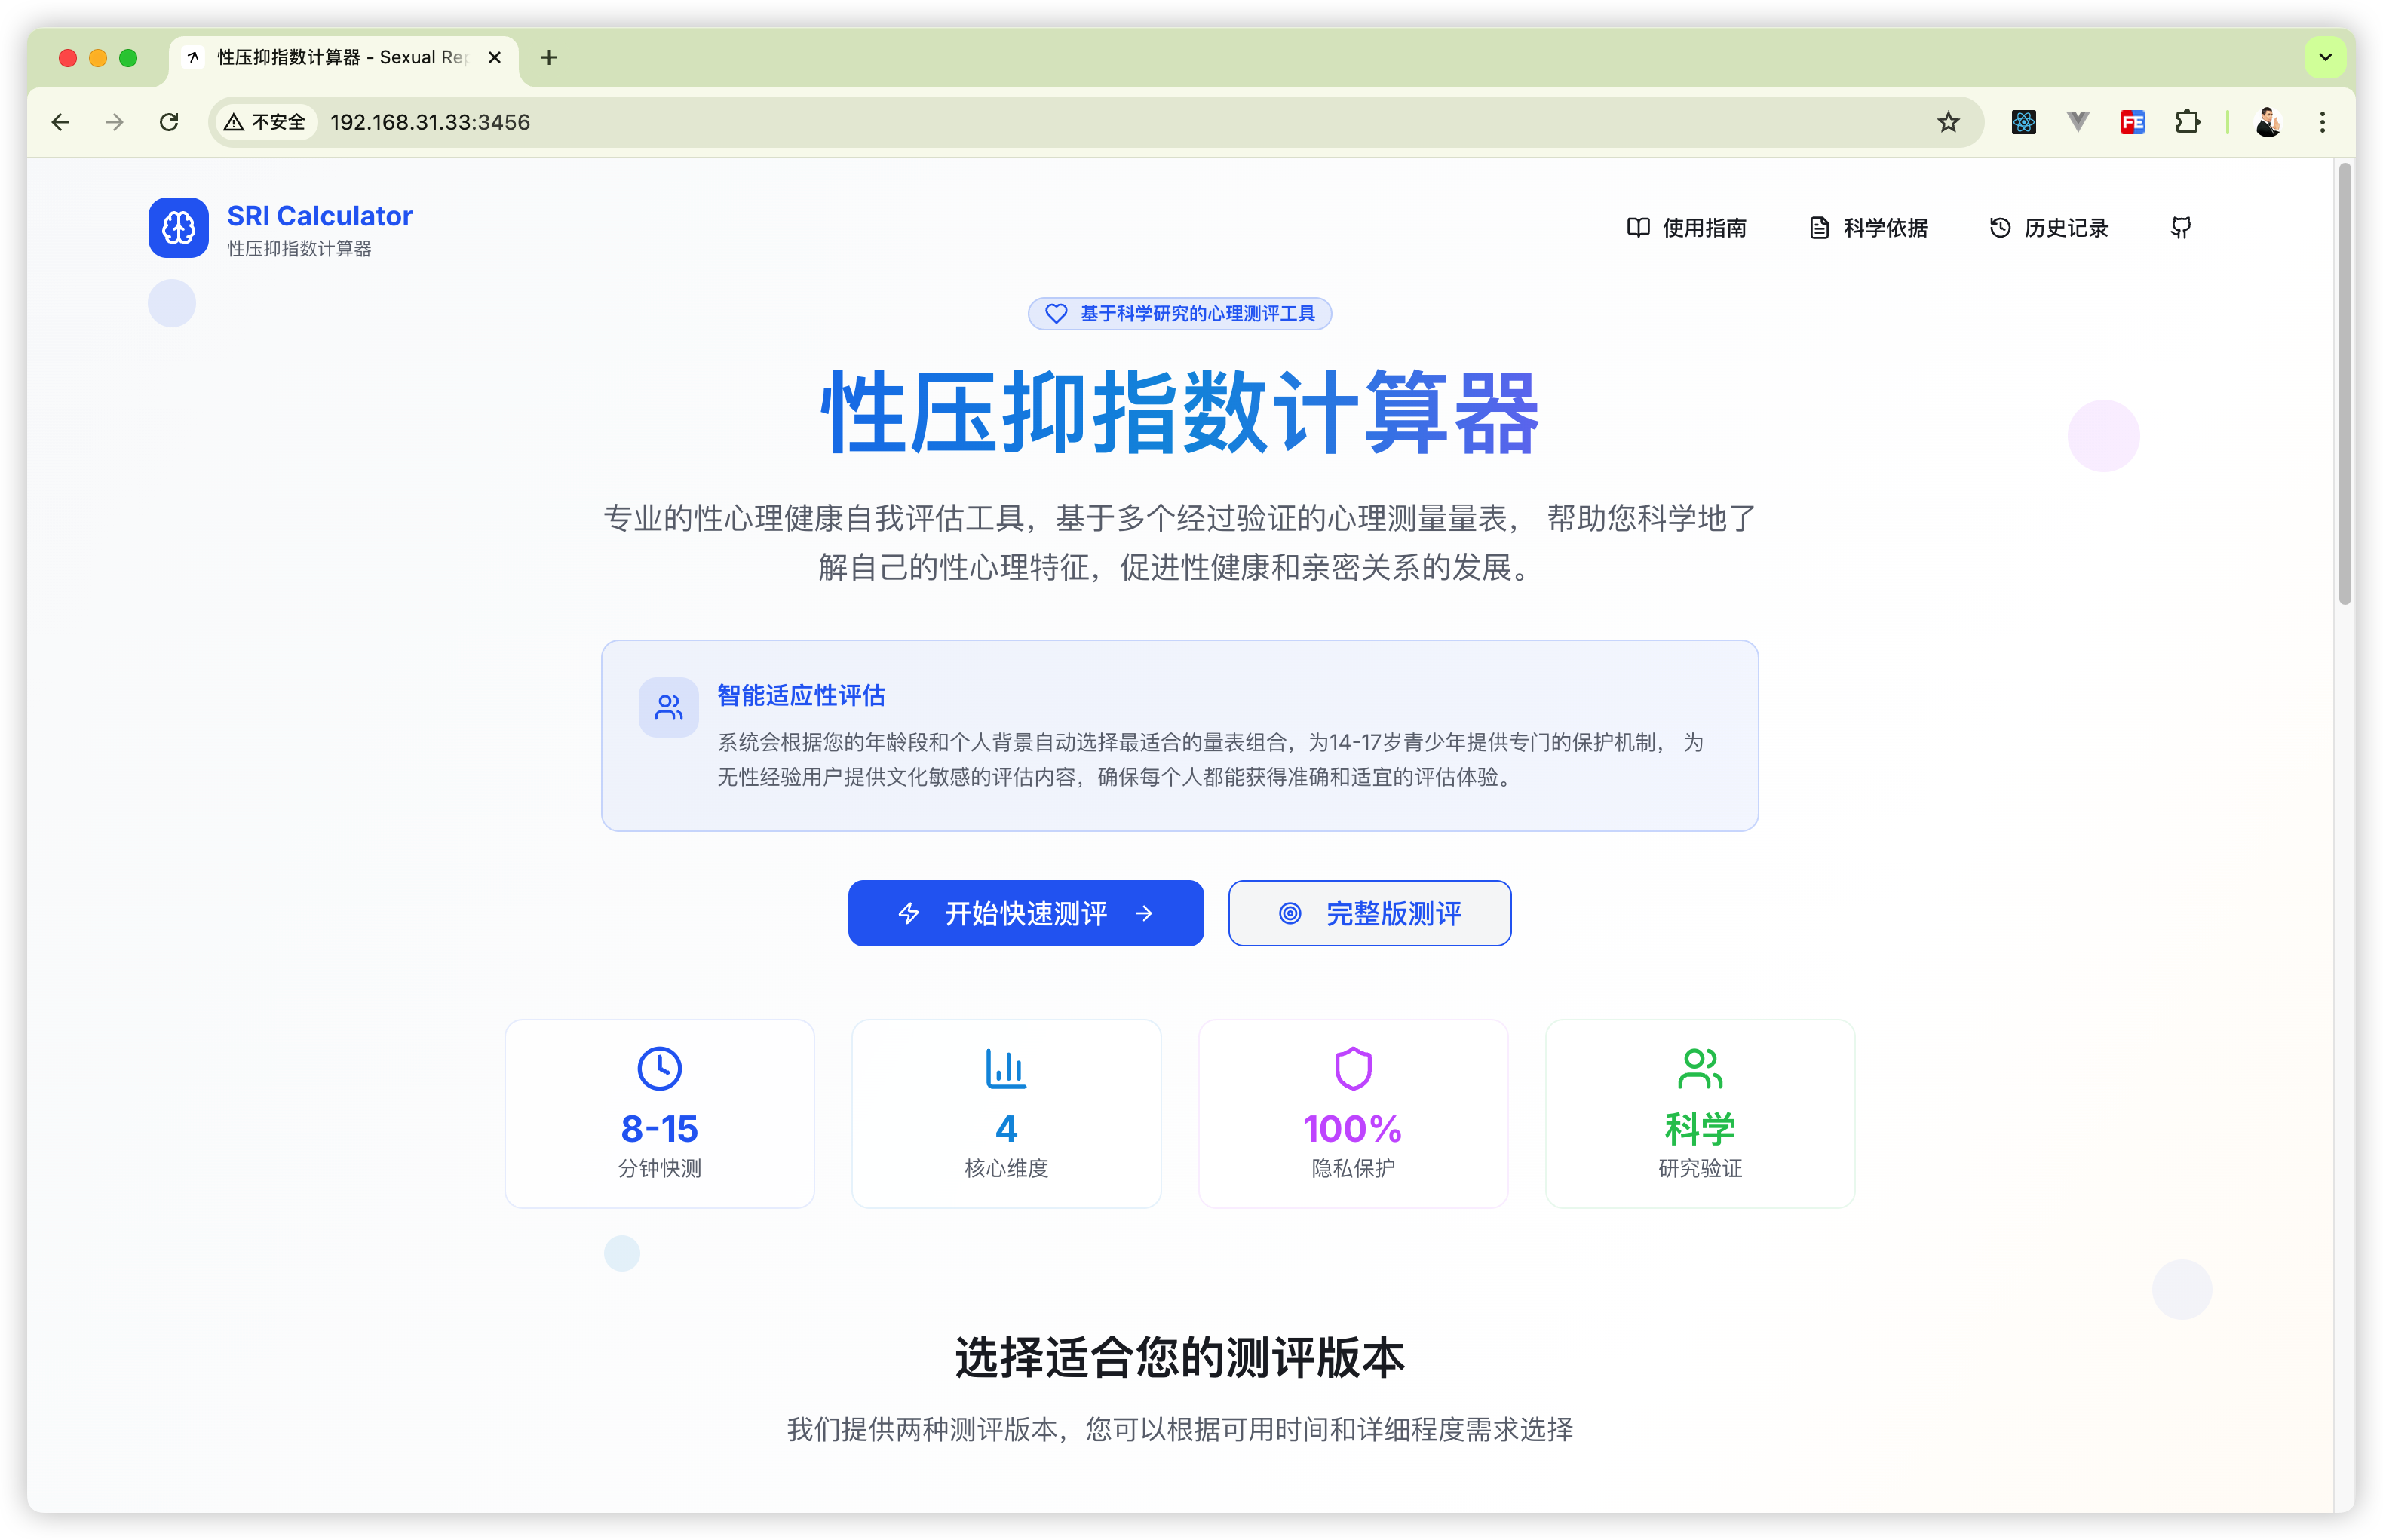The width and height of the screenshot is (2383, 1540).
Task: Go to the 历史记录 page
Action: pyautogui.click(x=2048, y=228)
